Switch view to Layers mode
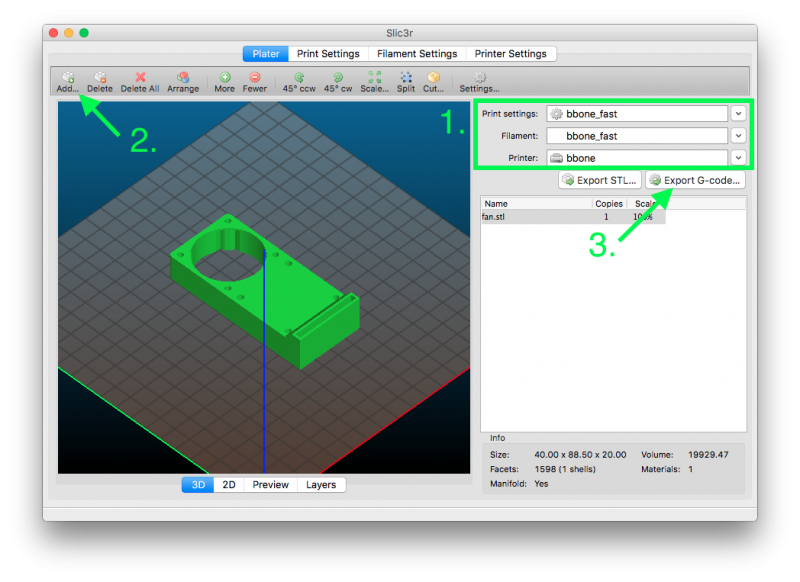Viewport: 800px width, 582px height. 321,485
